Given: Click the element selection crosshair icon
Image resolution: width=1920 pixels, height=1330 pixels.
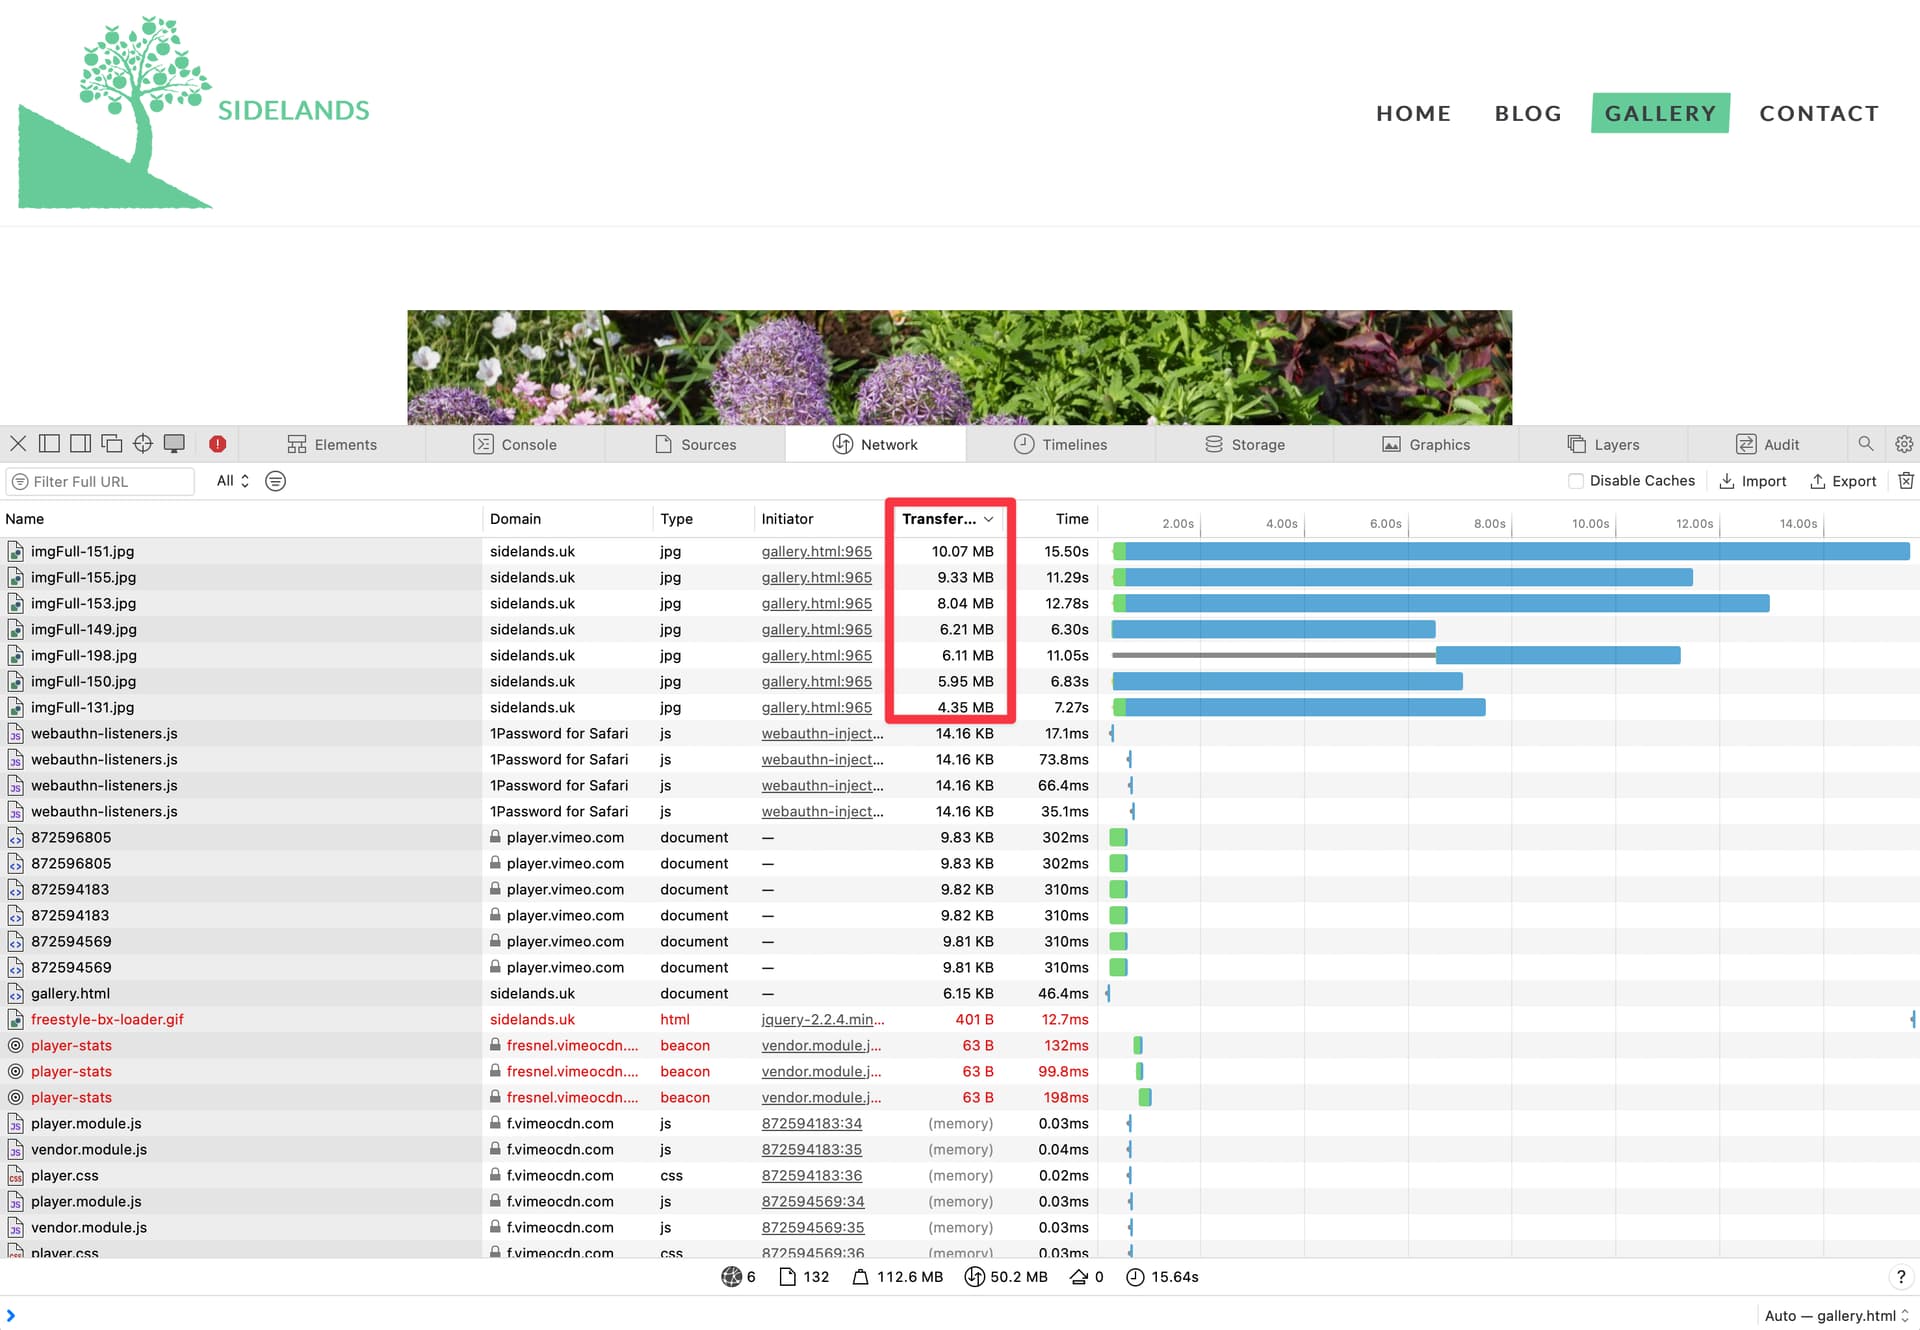Looking at the screenshot, I should [143, 444].
